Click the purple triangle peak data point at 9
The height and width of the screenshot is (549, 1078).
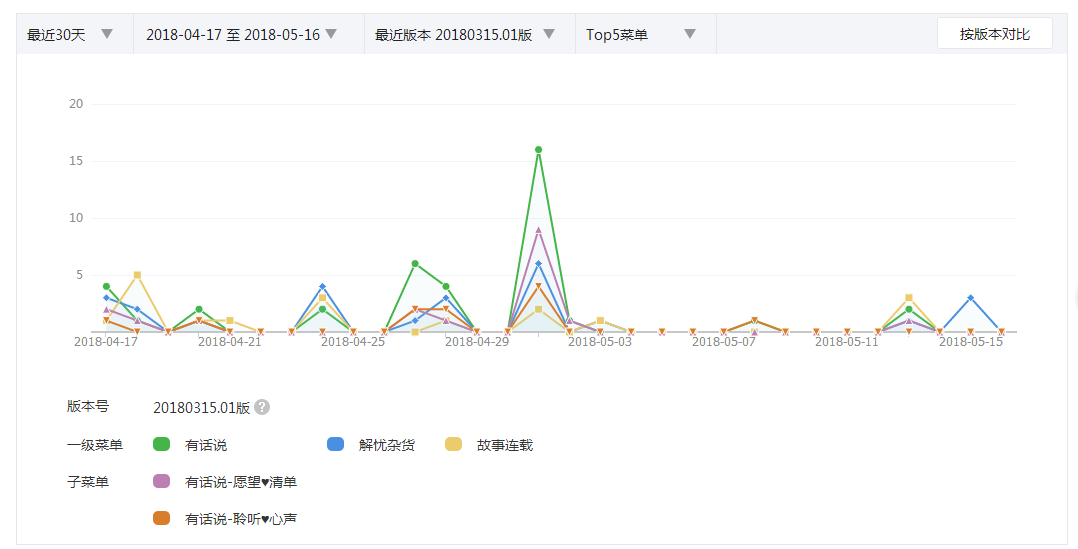point(538,230)
